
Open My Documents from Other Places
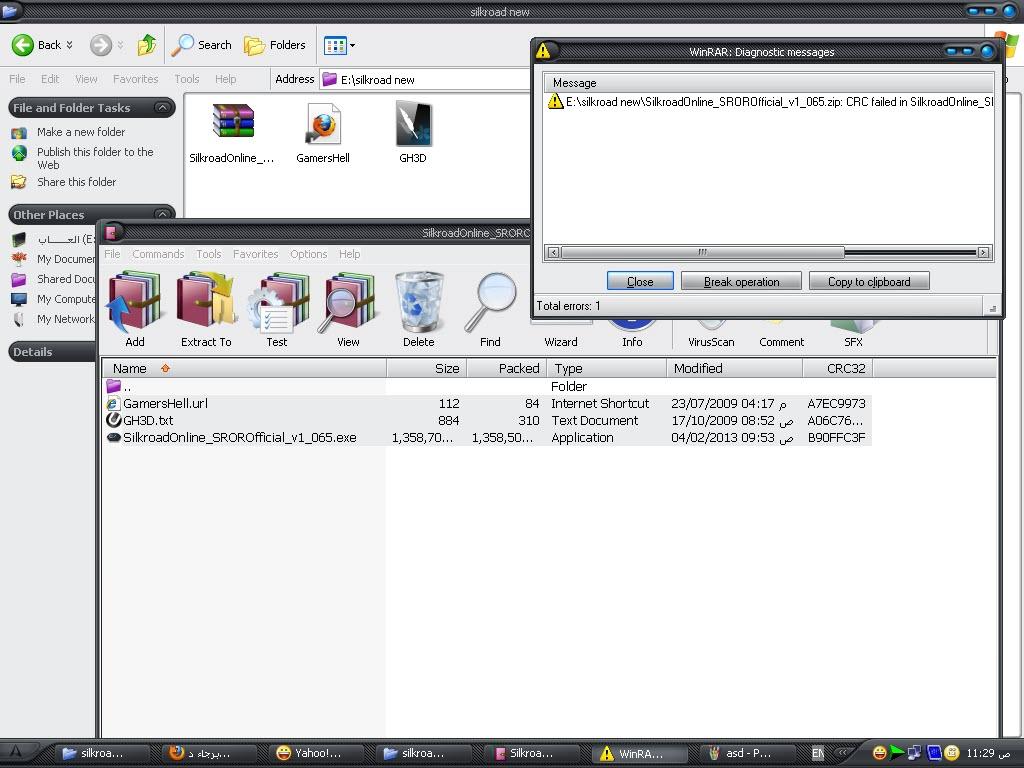coord(65,259)
